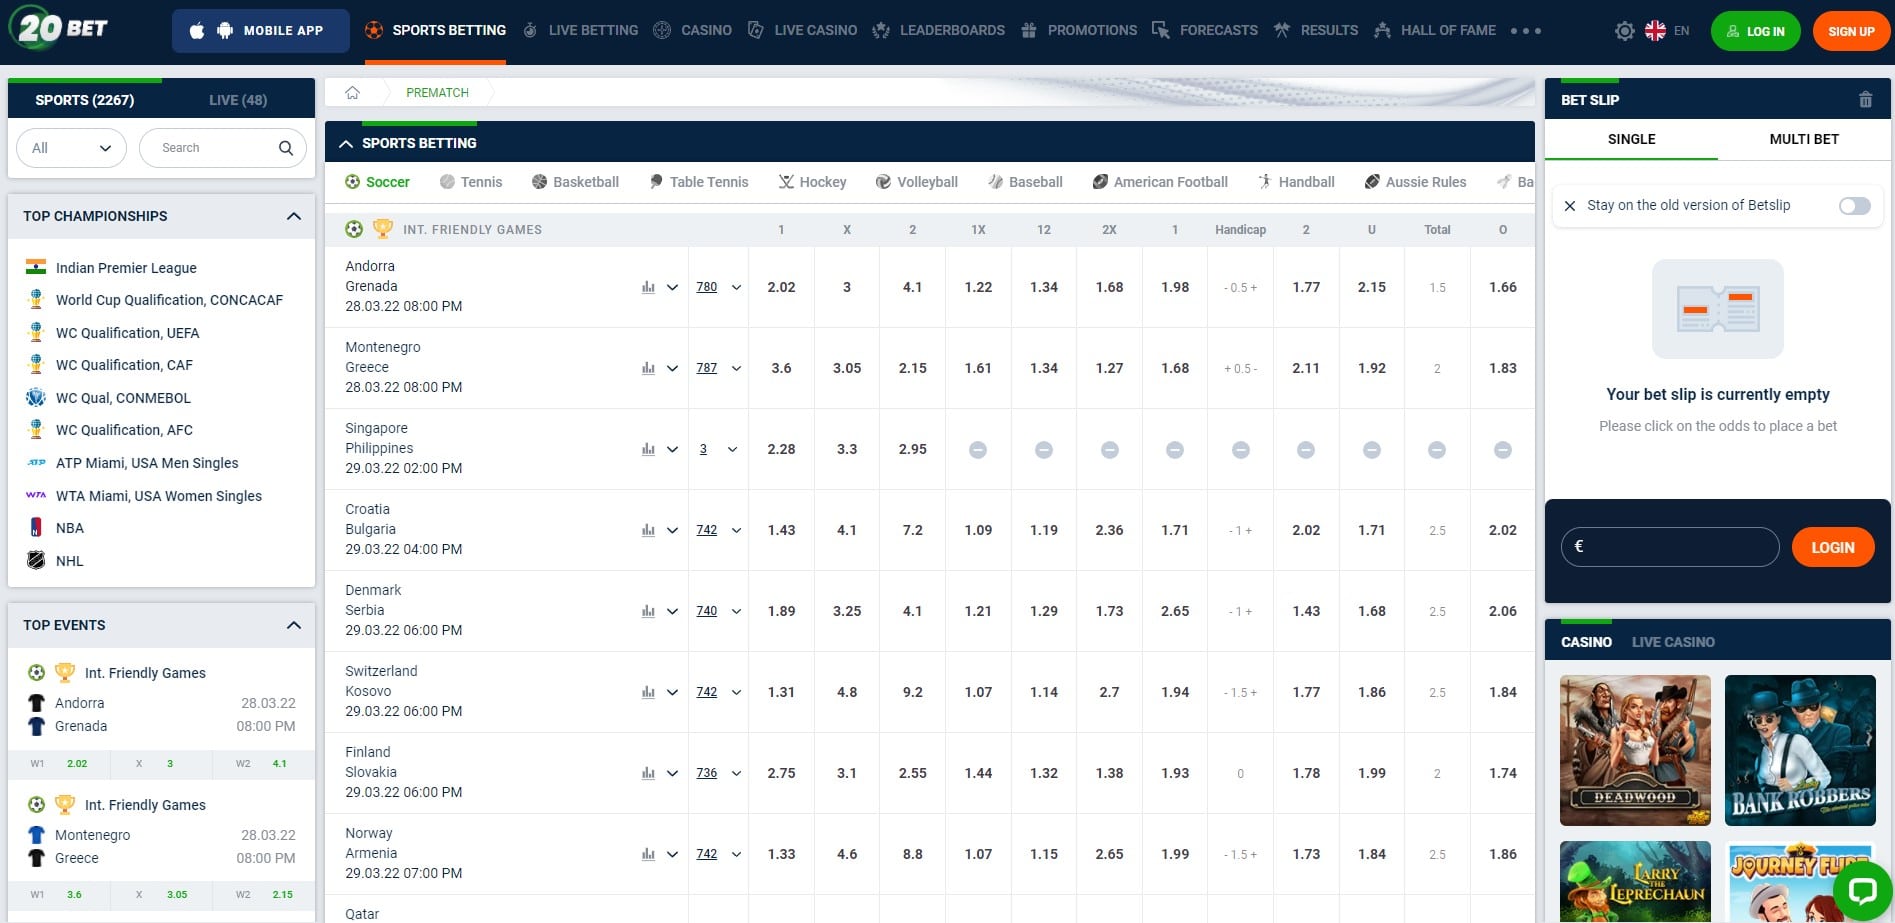
Task: Click WC Qual CONMEBOL emblem icon
Action: tap(36, 397)
